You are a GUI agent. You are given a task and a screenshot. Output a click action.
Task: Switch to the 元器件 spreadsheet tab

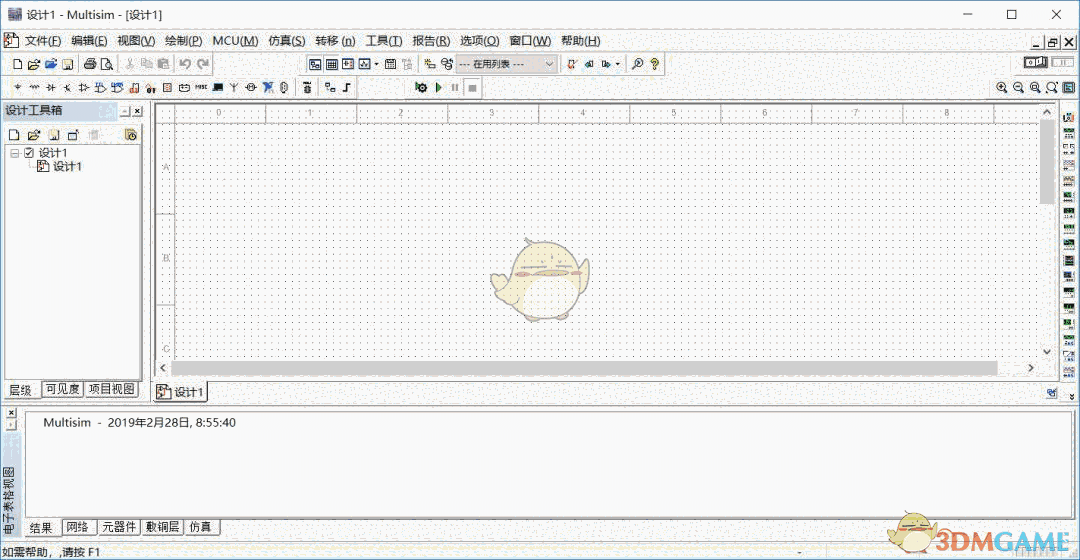click(119, 527)
